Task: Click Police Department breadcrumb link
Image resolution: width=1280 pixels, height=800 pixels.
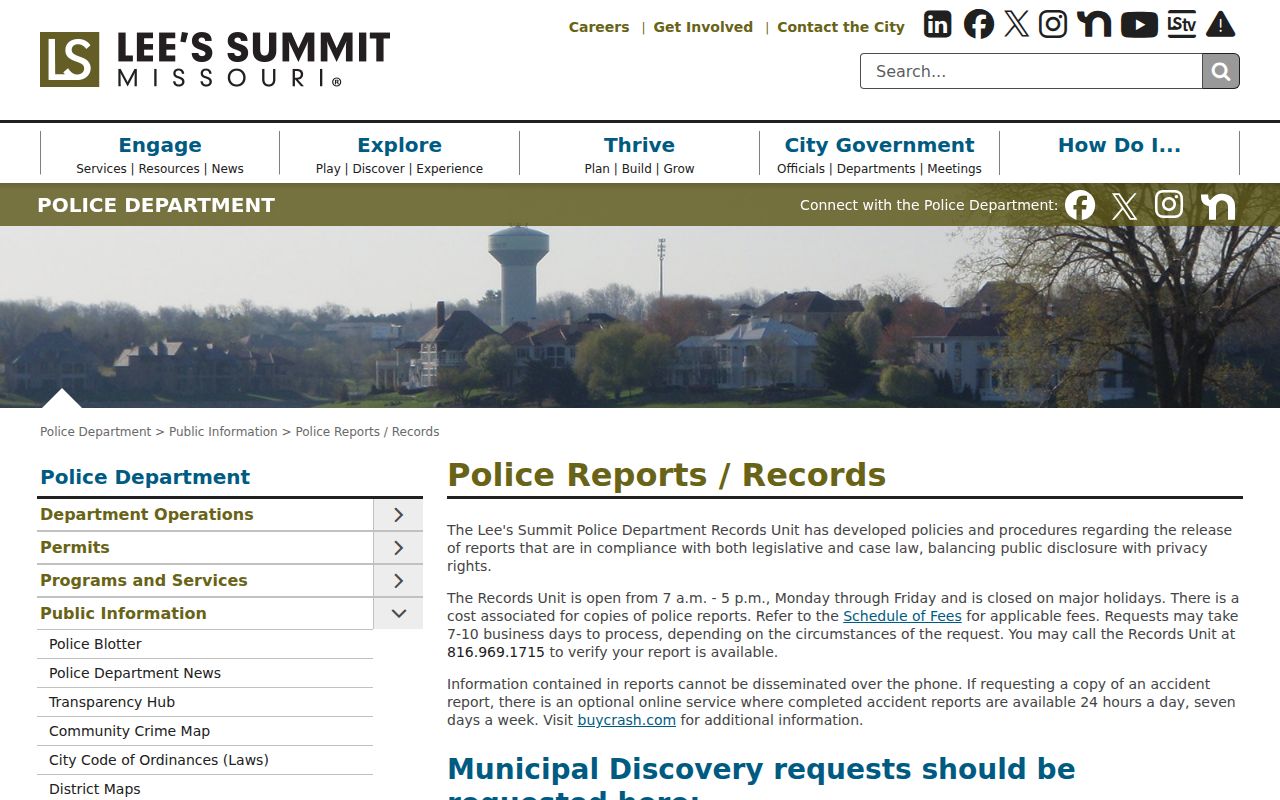Action: [95, 432]
